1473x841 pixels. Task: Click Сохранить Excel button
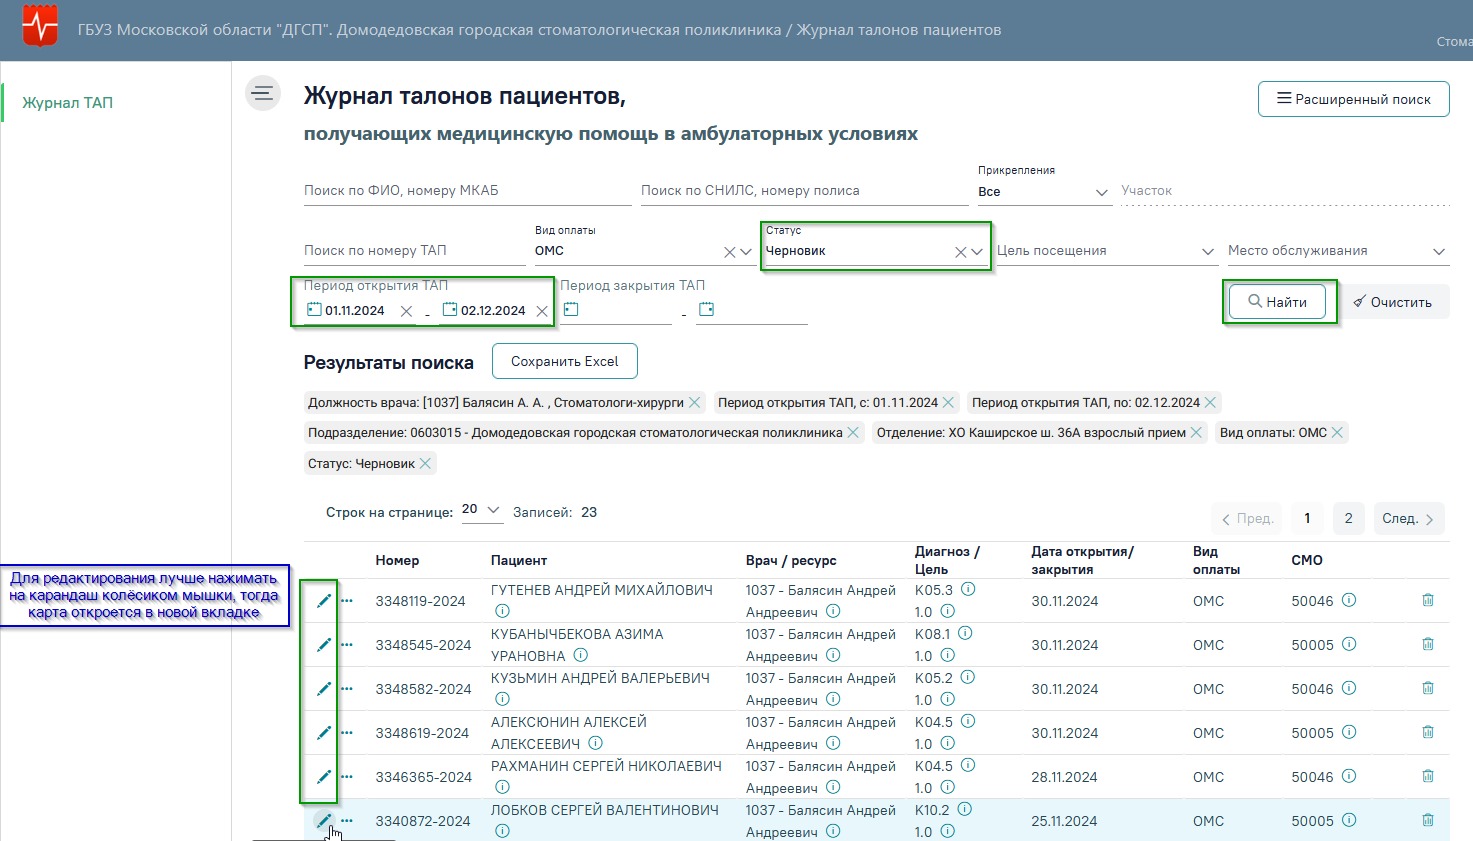(564, 361)
